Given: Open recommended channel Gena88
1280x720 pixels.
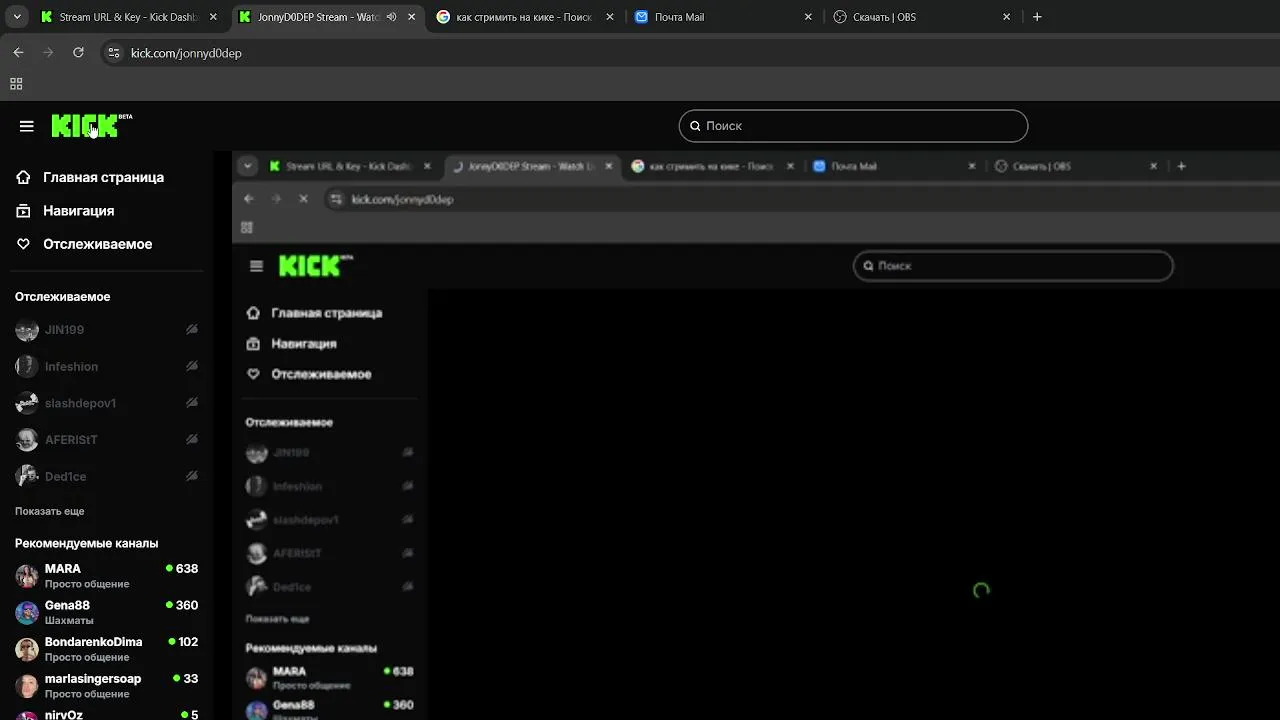Looking at the screenshot, I should (x=107, y=613).
